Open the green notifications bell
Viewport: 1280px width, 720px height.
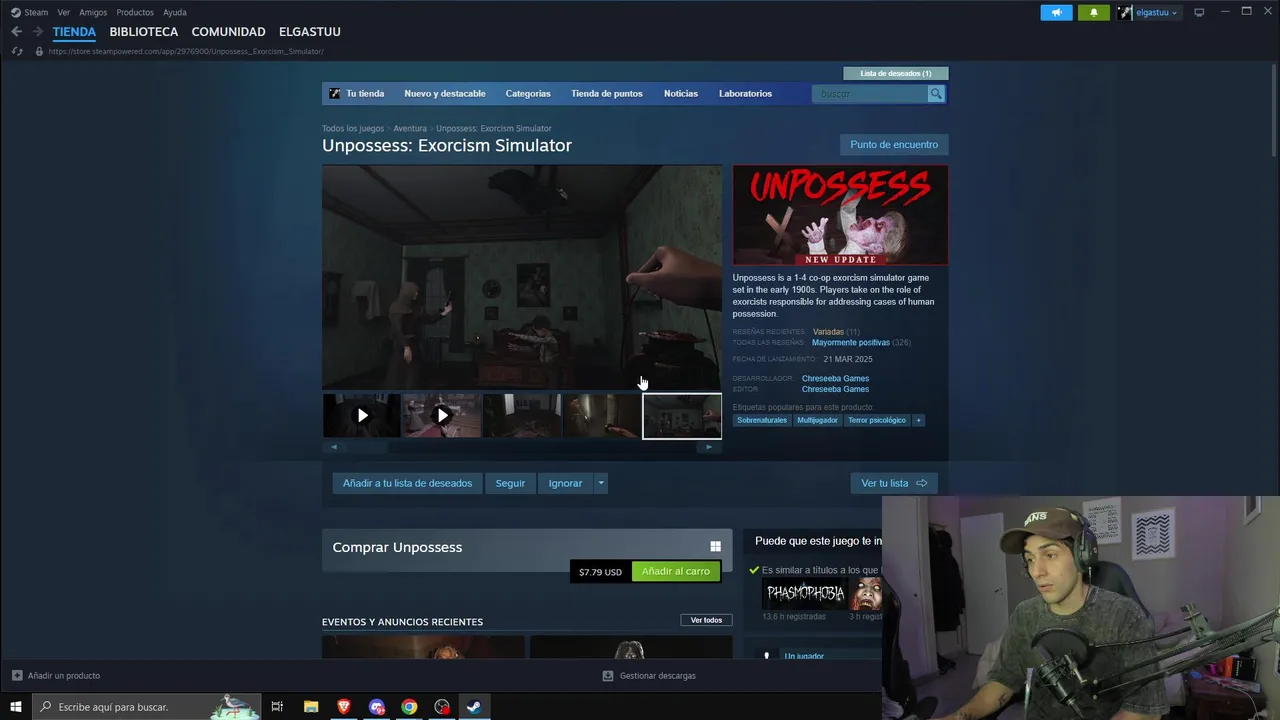[x=1093, y=12]
